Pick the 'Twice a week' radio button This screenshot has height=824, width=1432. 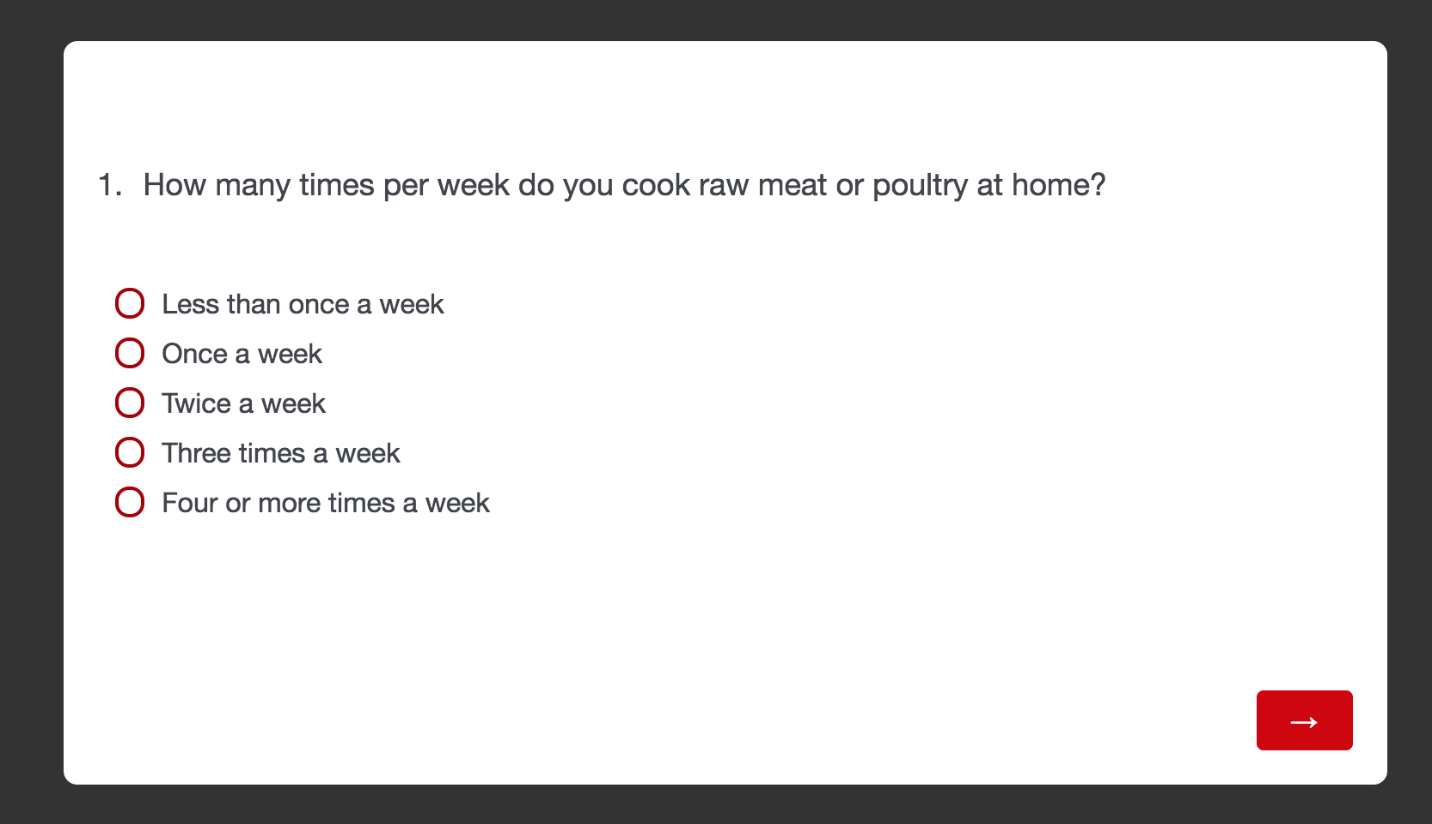[x=130, y=403]
